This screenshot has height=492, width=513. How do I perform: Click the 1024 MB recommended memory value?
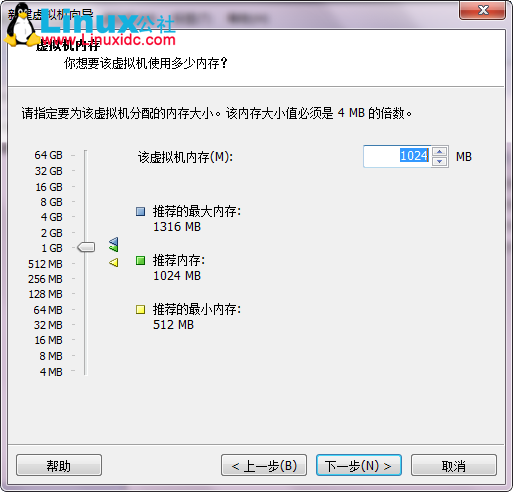click(x=177, y=276)
